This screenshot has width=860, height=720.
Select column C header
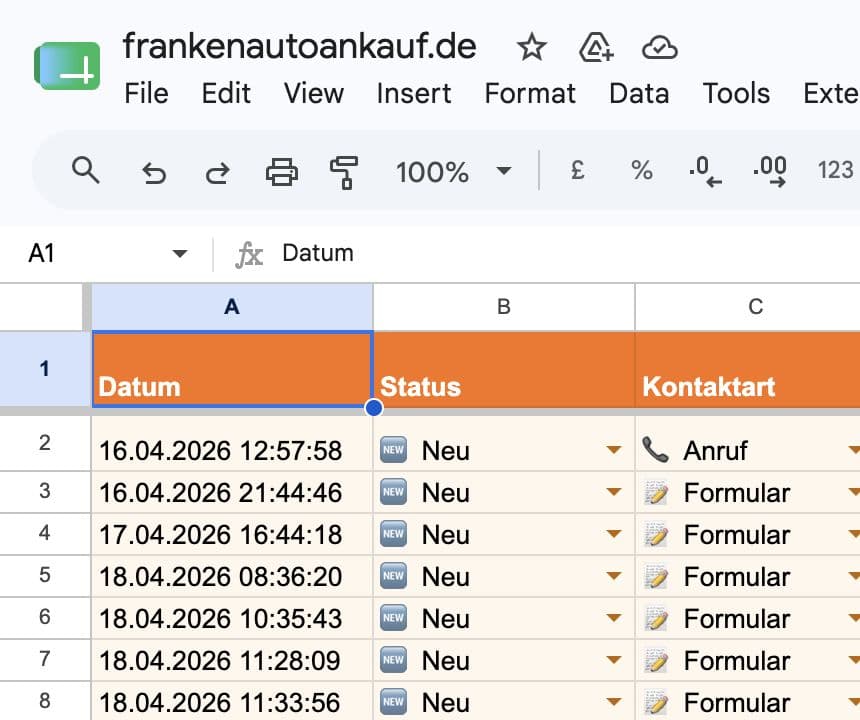tap(748, 307)
